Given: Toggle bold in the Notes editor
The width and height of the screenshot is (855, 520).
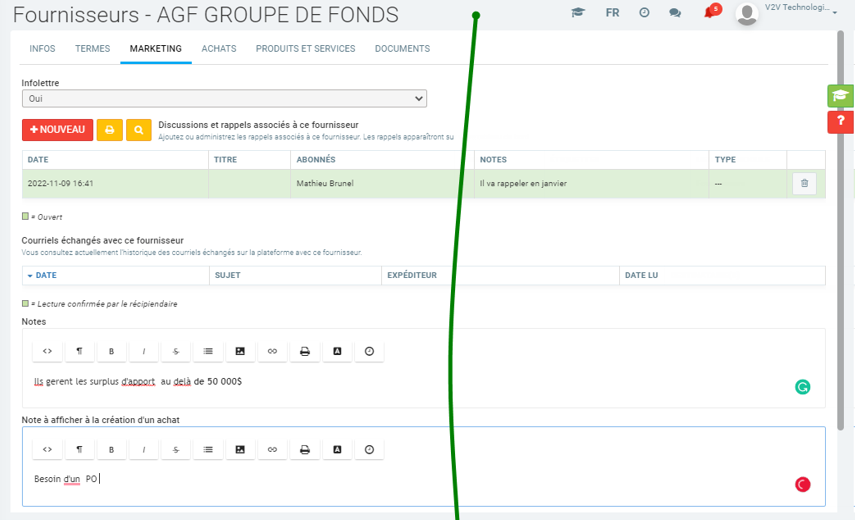Looking at the screenshot, I should pos(111,351).
